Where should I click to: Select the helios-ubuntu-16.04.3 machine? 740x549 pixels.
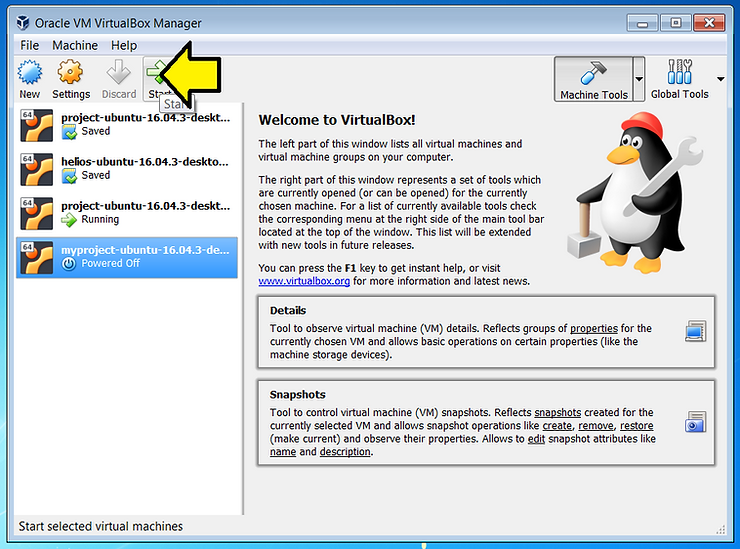(127, 169)
